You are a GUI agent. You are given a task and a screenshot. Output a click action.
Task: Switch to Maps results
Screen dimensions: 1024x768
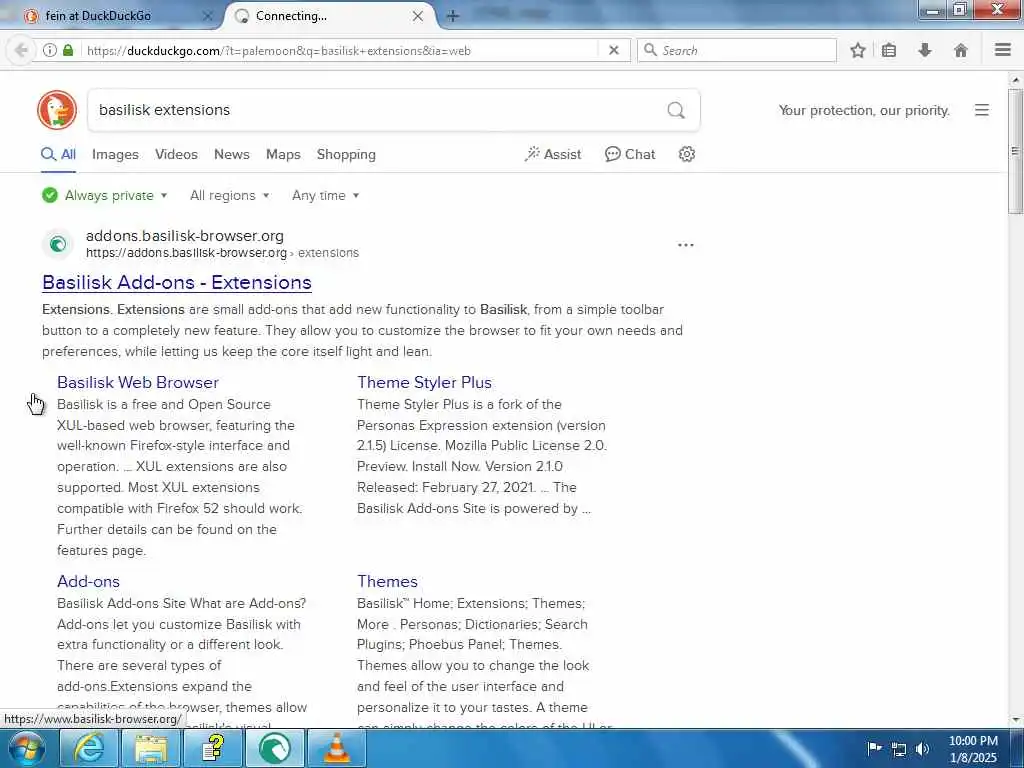(283, 155)
